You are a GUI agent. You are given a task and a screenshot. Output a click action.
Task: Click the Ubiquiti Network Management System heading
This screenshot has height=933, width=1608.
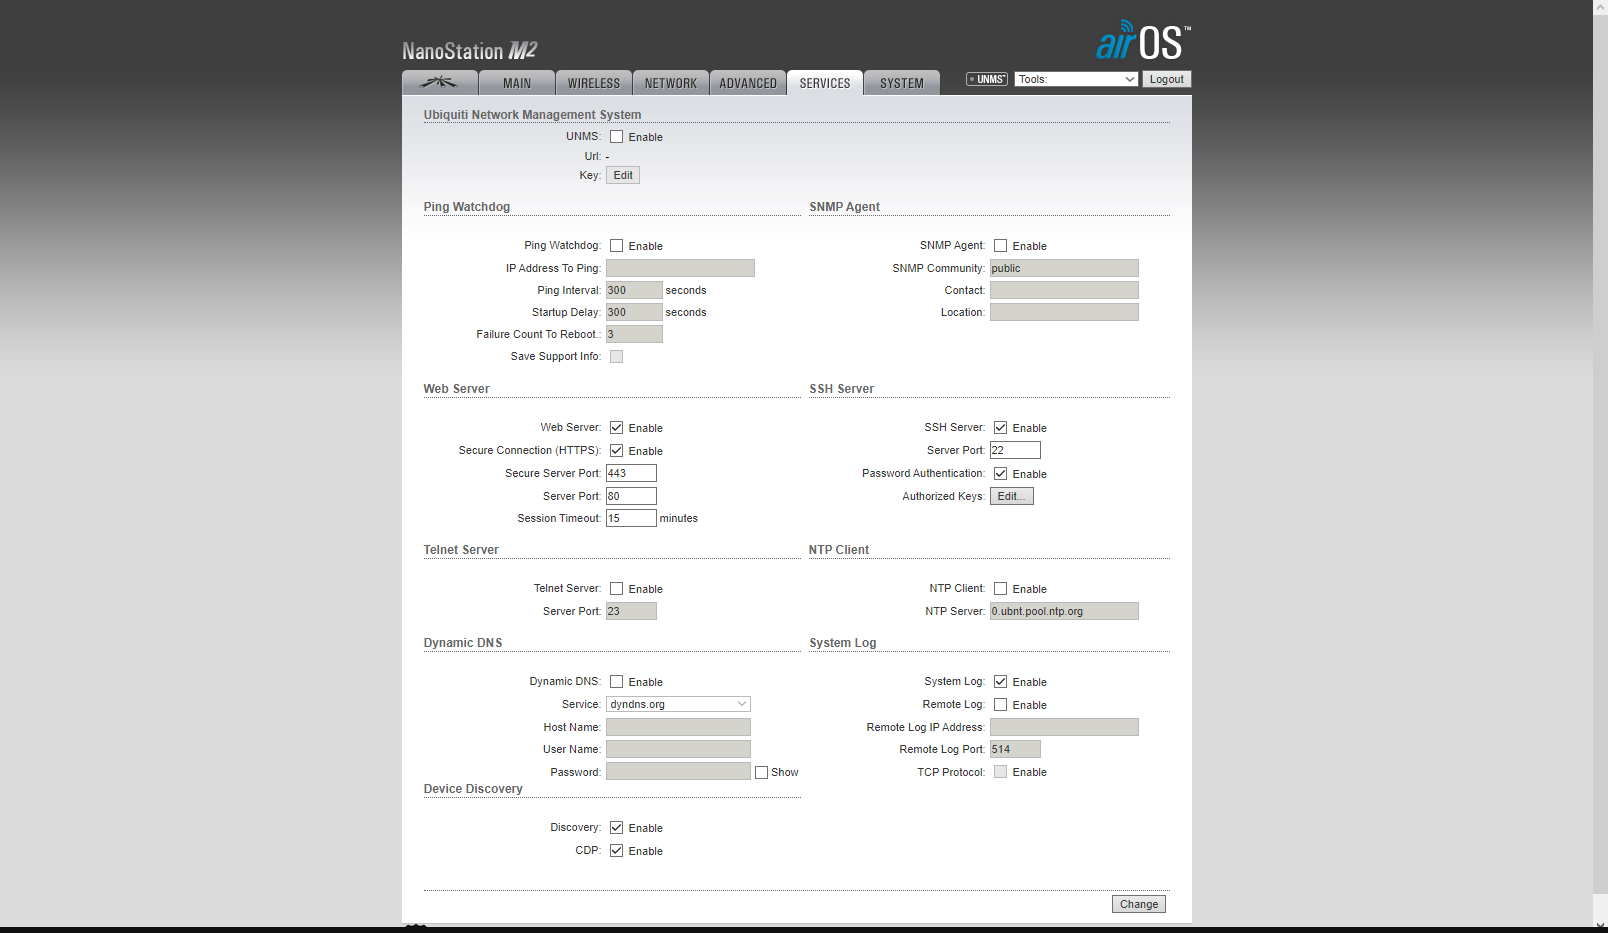(532, 115)
